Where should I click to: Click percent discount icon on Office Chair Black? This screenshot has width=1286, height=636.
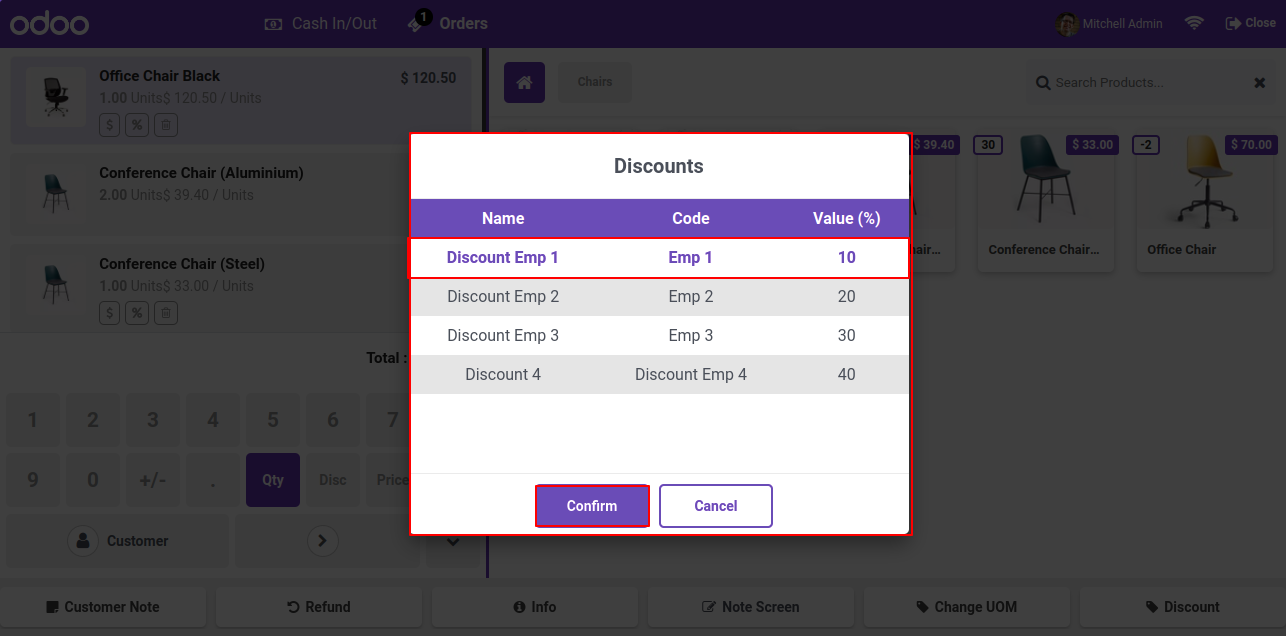click(x=138, y=125)
